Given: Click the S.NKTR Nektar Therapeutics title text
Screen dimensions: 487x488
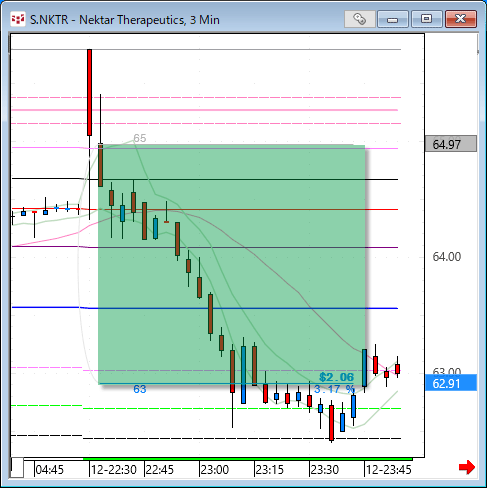Looking at the screenshot, I should pyautogui.click(x=125, y=20).
